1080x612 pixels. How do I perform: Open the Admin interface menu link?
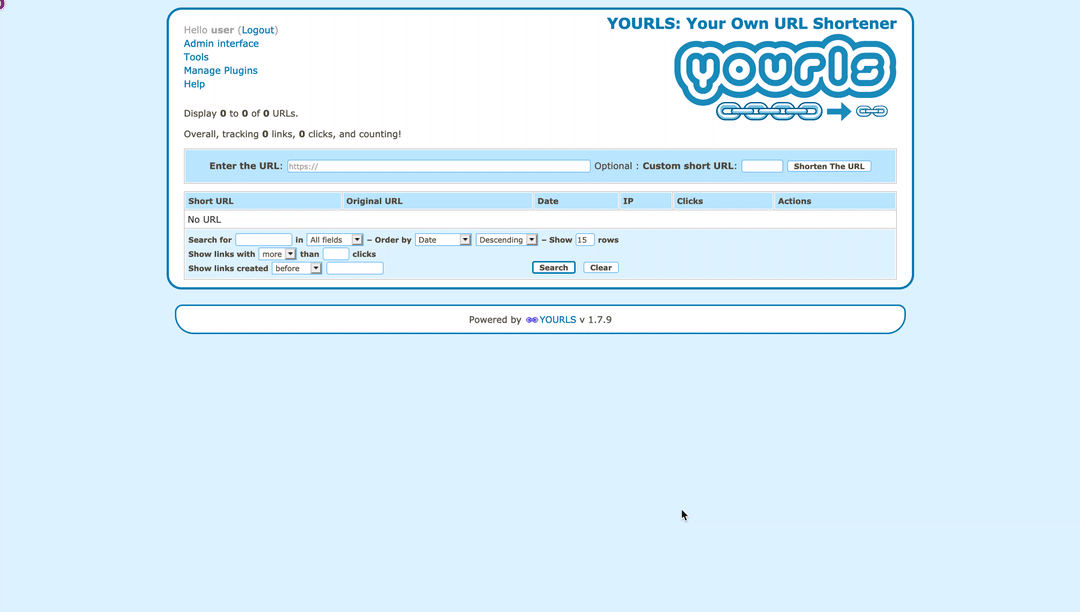(x=221, y=44)
